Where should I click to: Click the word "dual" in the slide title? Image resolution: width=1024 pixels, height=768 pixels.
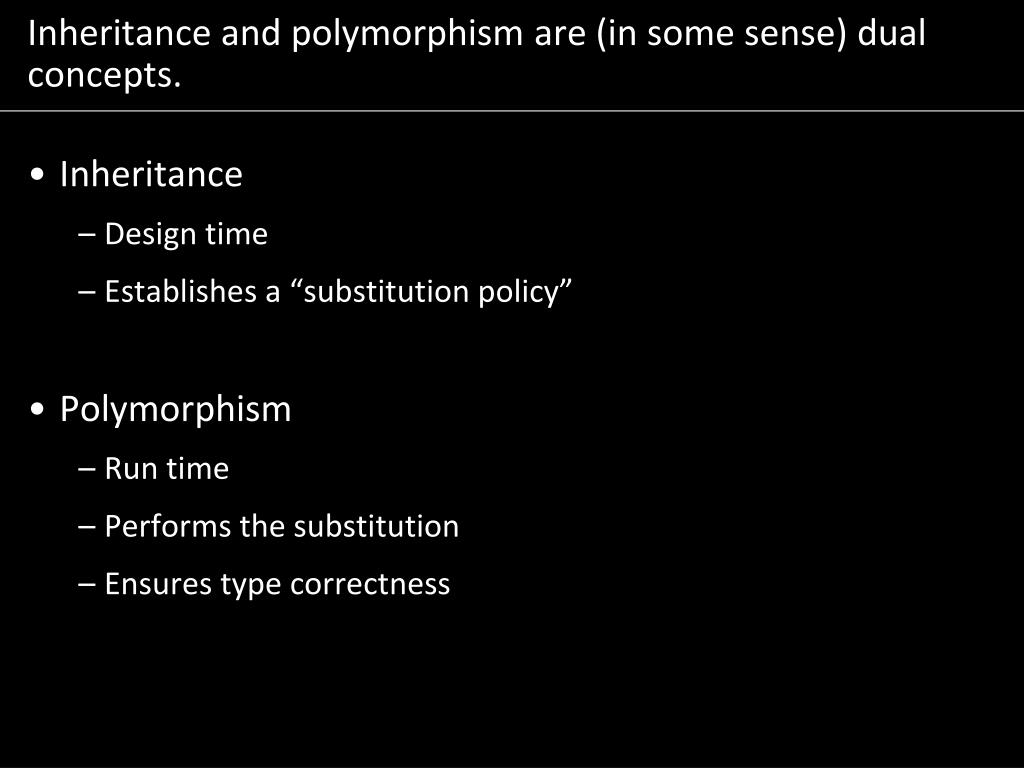pos(891,33)
